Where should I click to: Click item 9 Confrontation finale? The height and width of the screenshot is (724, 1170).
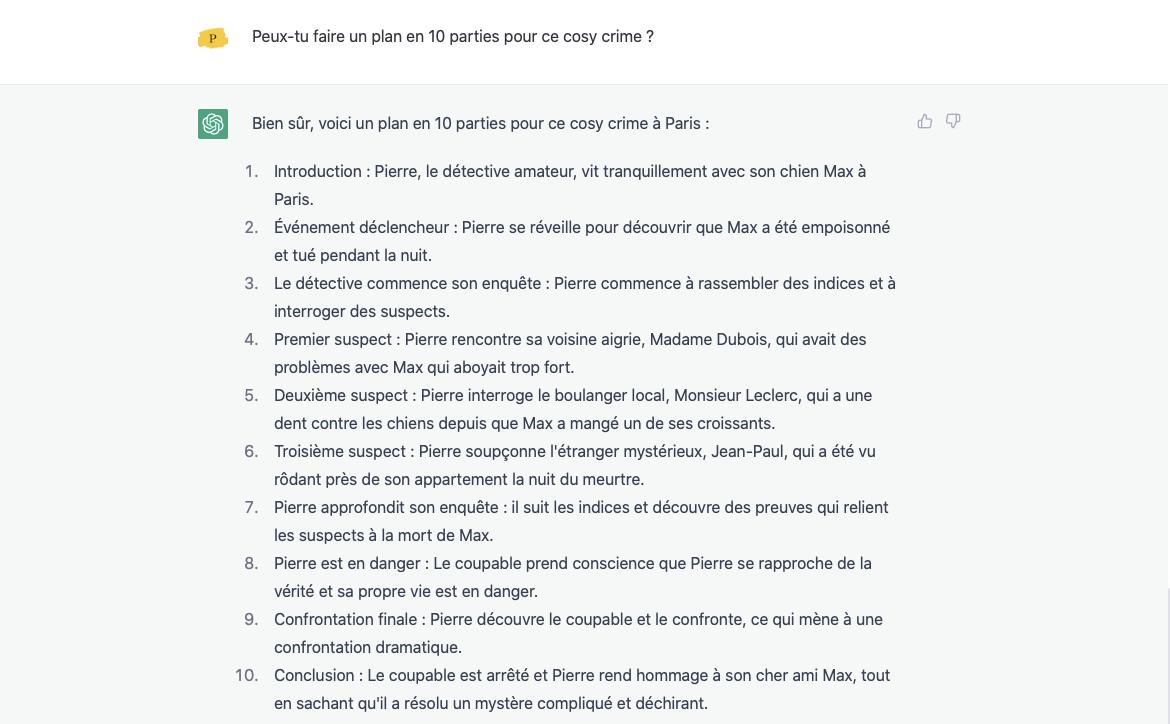[578, 633]
